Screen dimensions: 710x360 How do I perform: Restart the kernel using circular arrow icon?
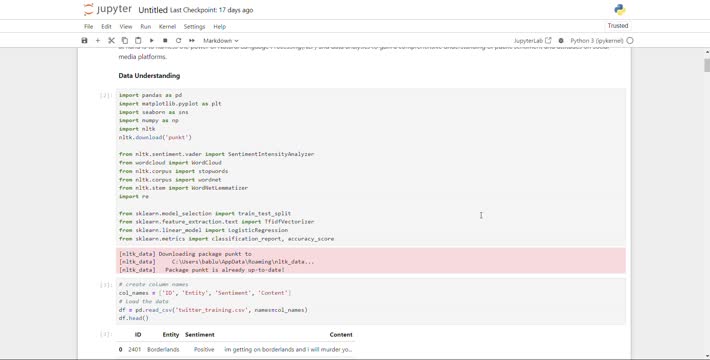[178, 40]
